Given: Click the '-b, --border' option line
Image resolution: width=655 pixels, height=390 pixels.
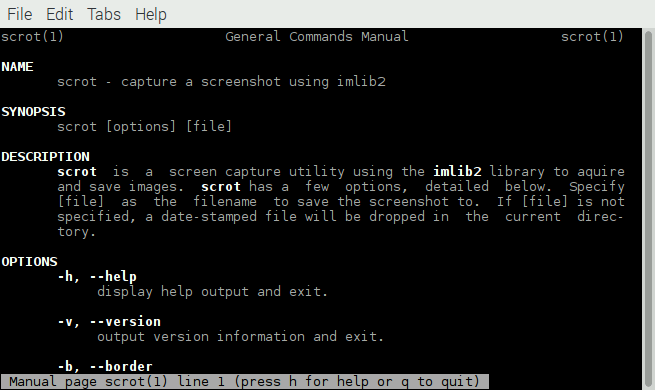Looking at the screenshot, I should pos(105,366).
